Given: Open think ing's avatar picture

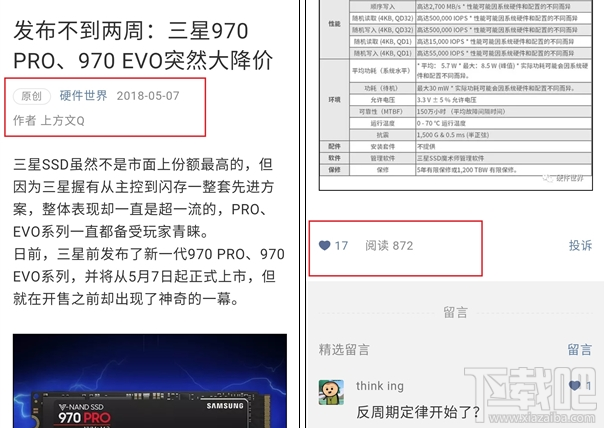Looking at the screenshot, I should coord(331,392).
